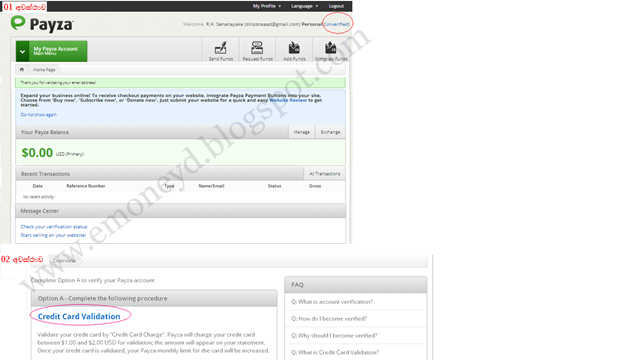Click the Type column header
The image size is (640, 360).
coord(169,186)
